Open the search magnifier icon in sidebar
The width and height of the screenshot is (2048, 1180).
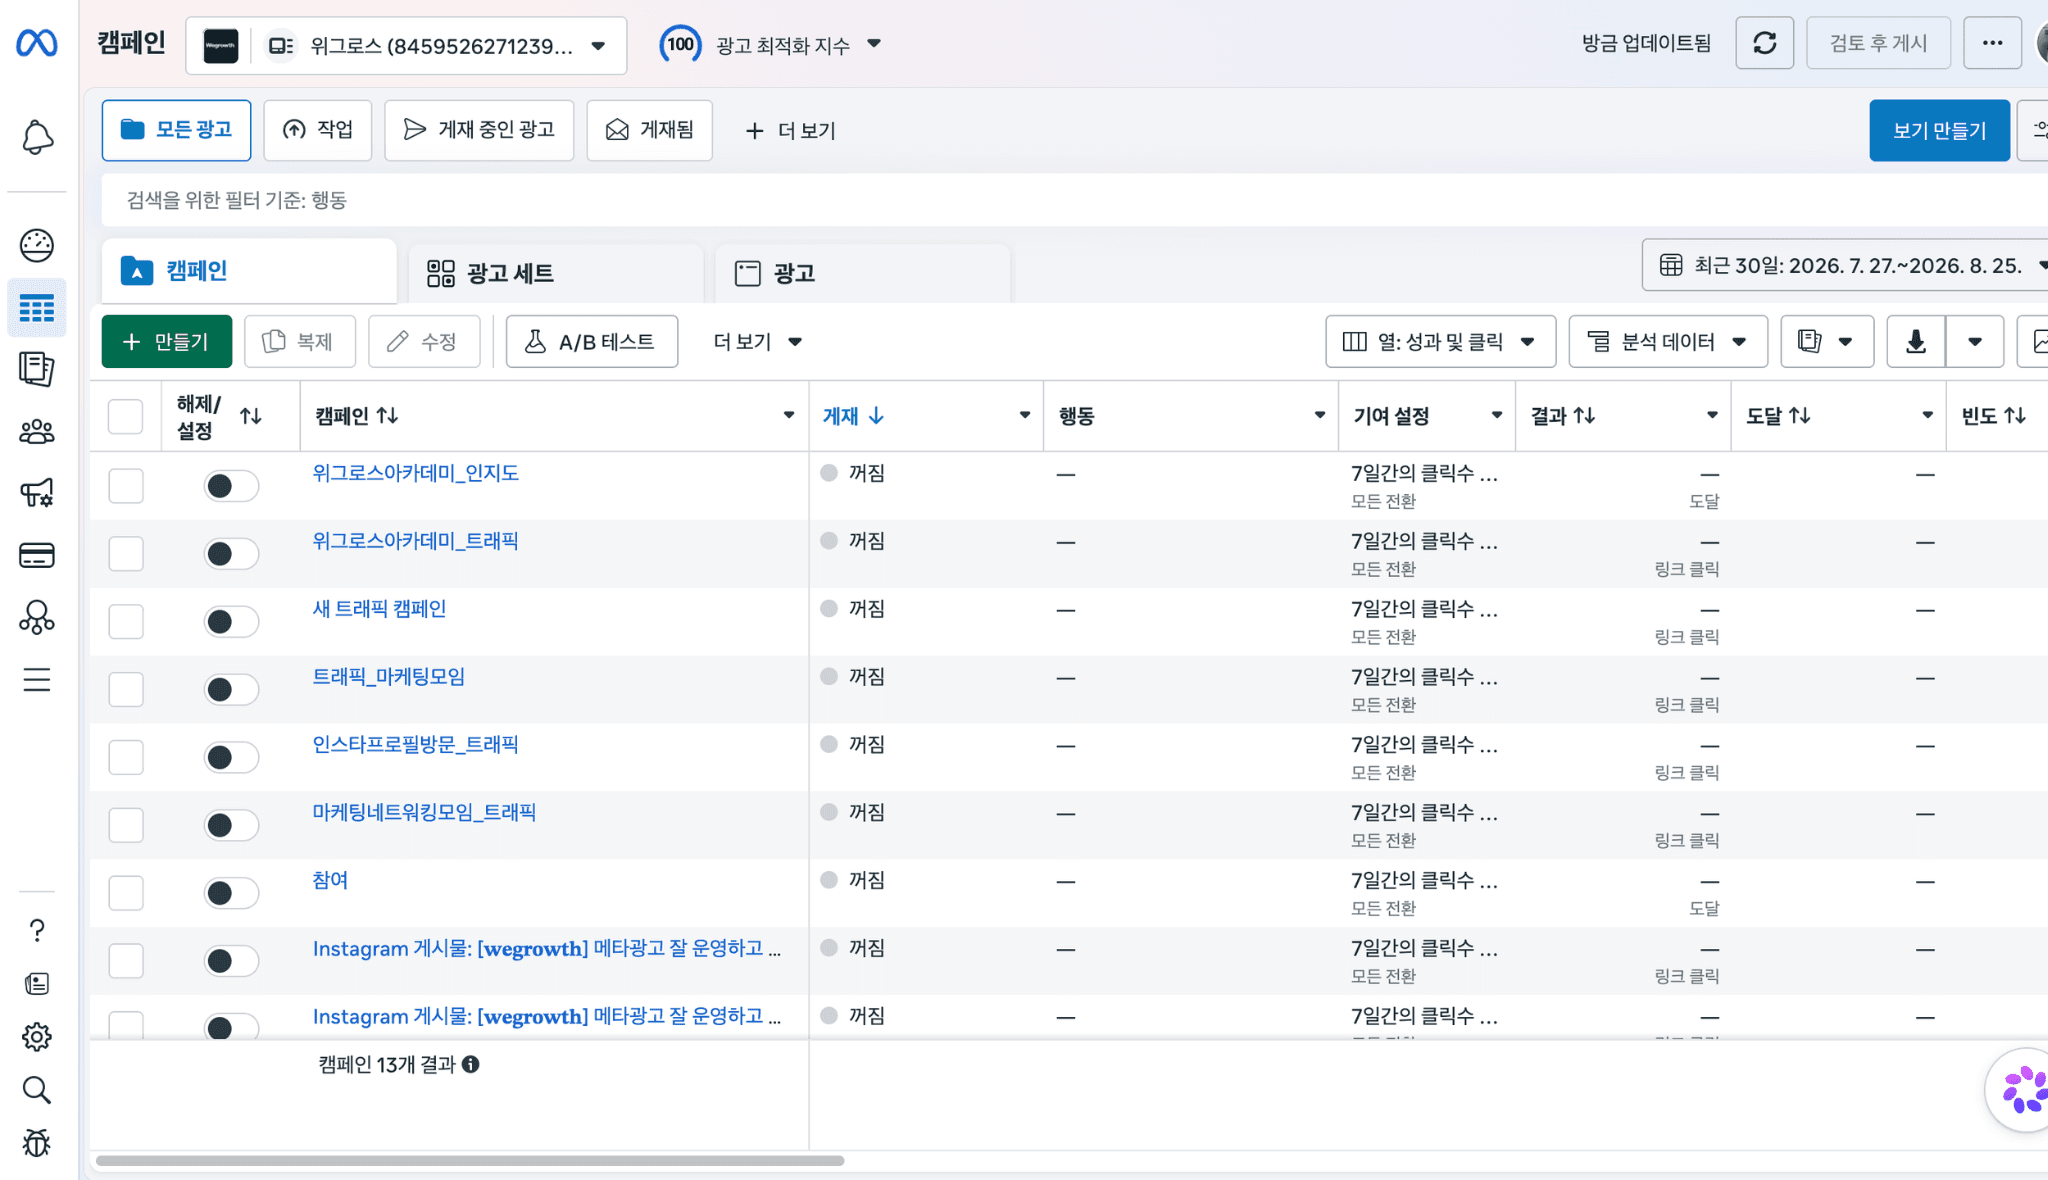[37, 1089]
